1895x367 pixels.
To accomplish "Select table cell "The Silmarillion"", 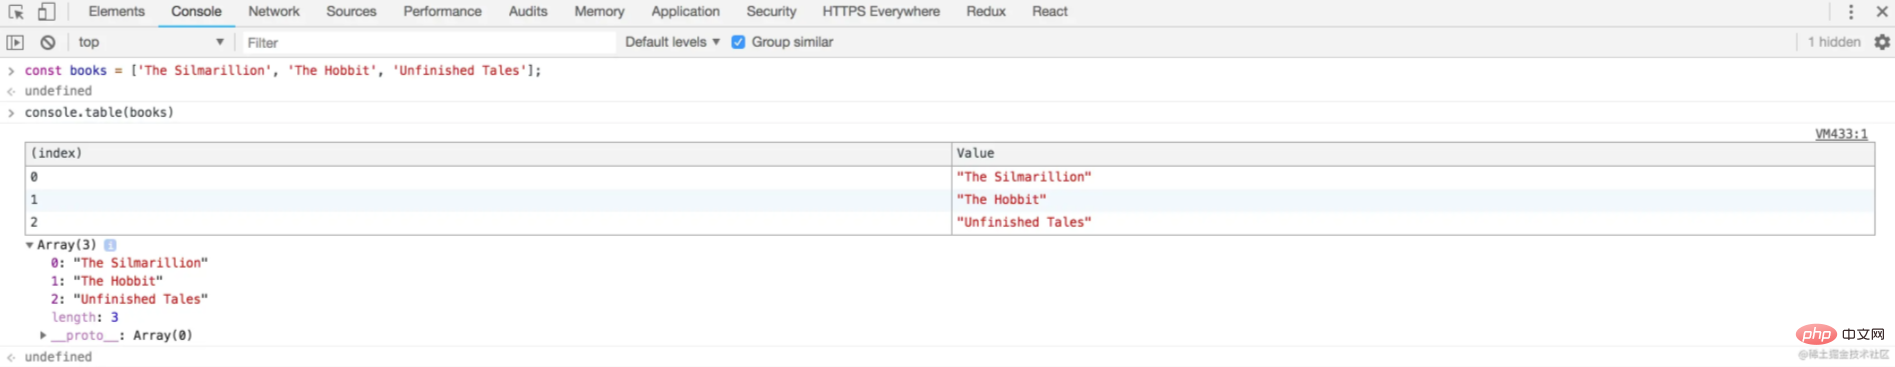I will click(1412, 177).
